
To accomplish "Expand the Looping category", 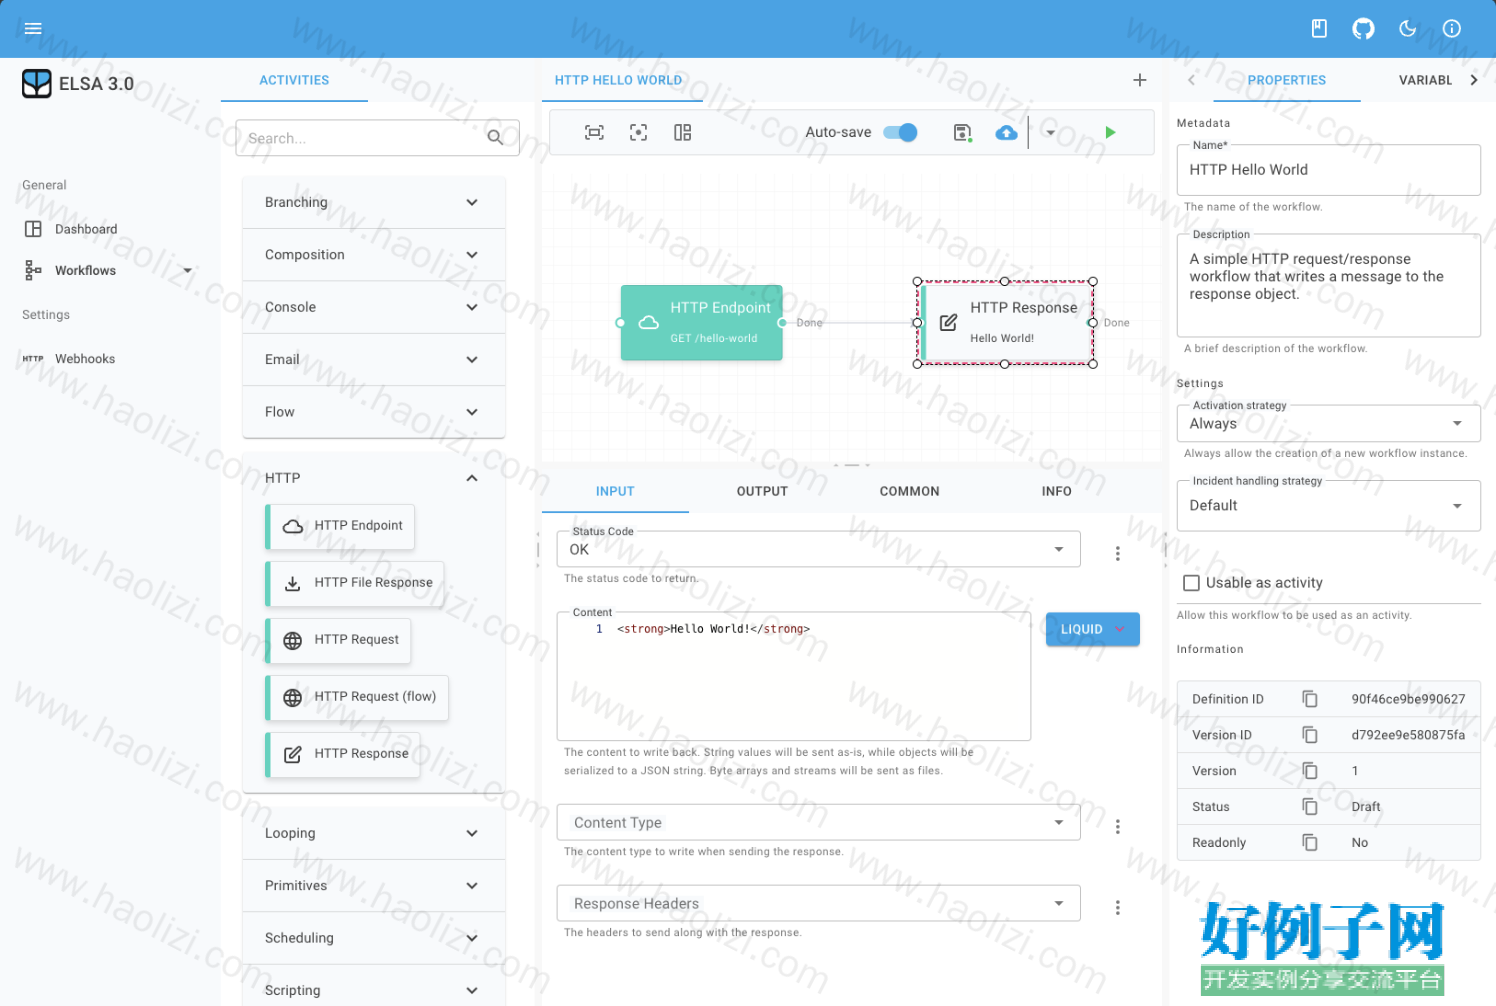I will pyautogui.click(x=373, y=833).
